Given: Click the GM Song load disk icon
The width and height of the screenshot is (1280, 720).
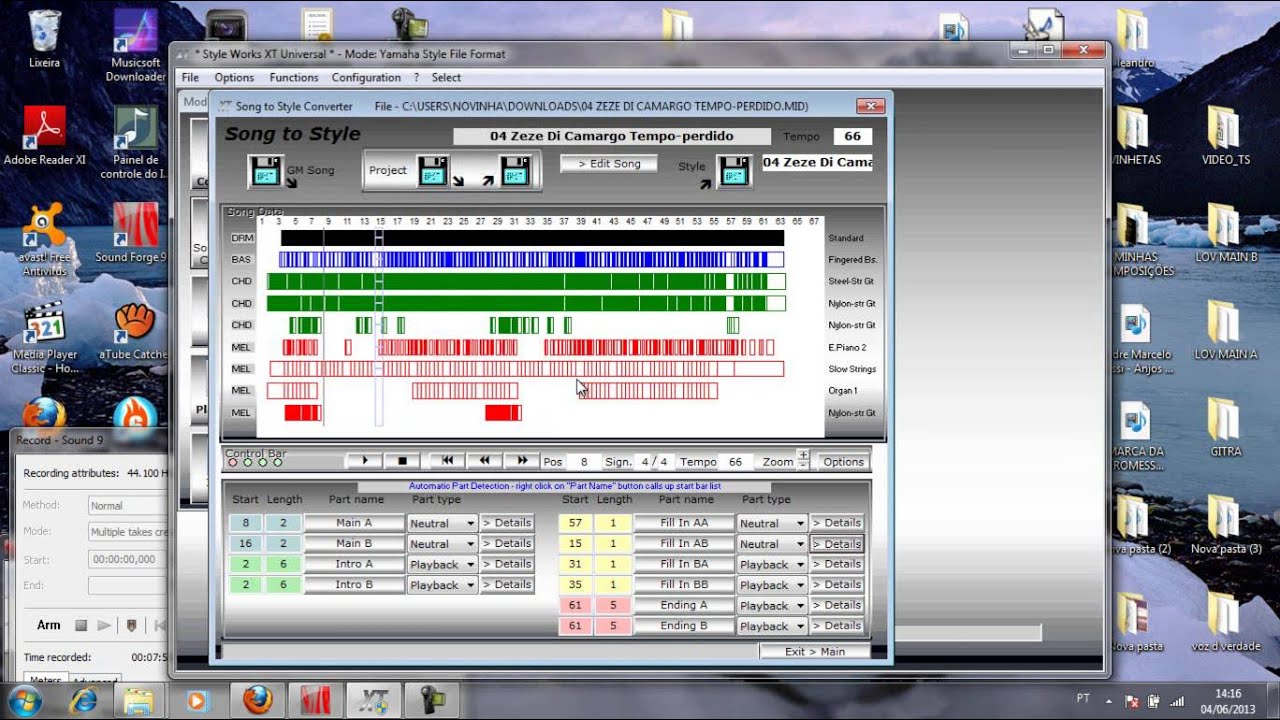Looking at the screenshot, I should pyautogui.click(x=265, y=171).
